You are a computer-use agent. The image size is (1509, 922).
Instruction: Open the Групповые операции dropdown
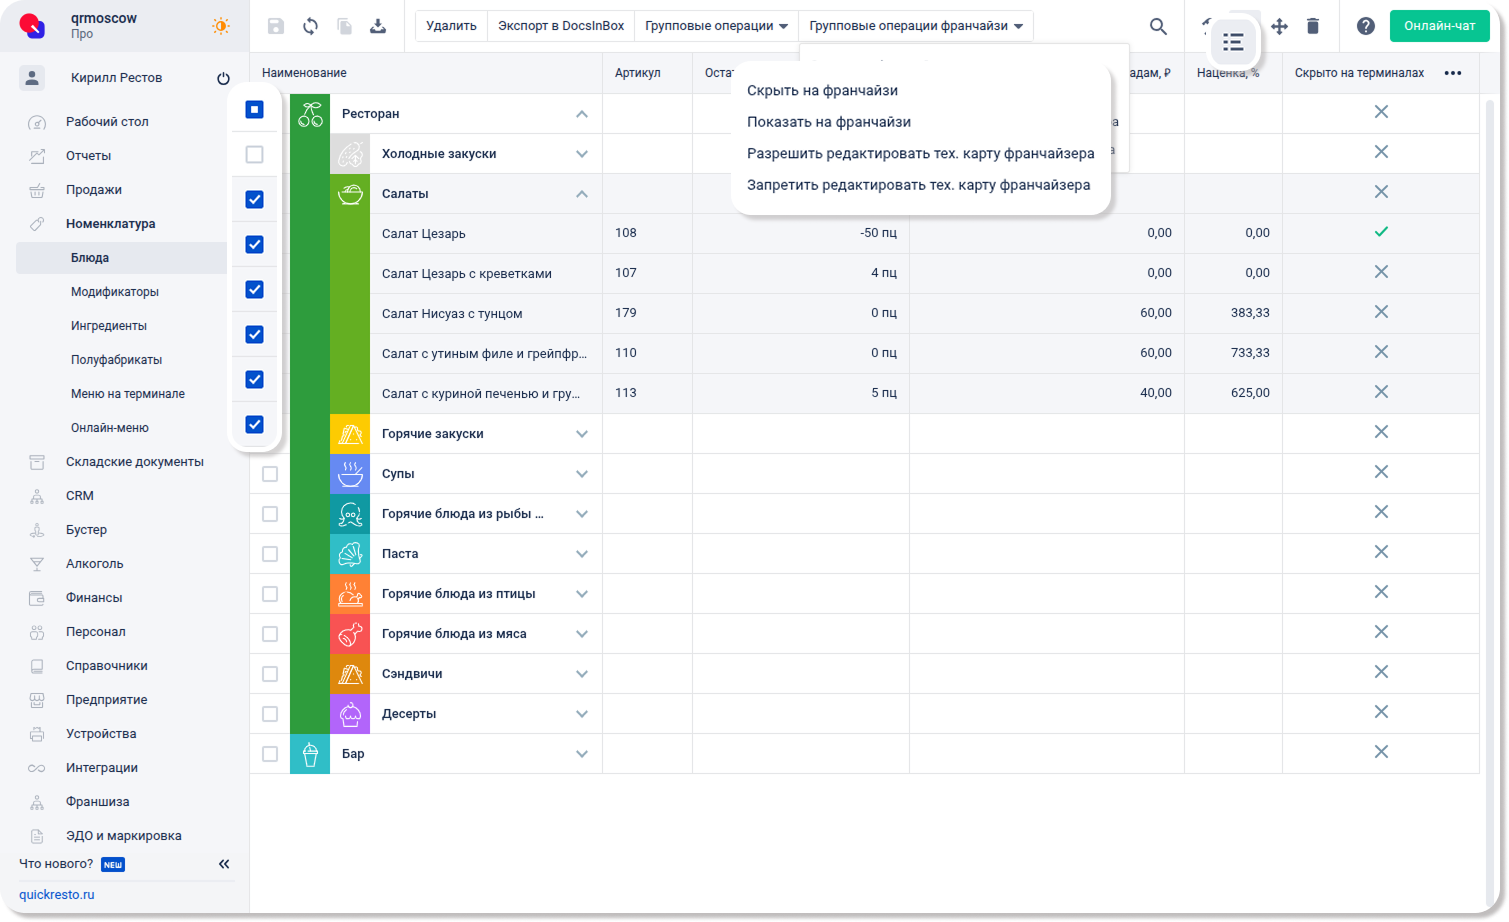click(x=716, y=26)
